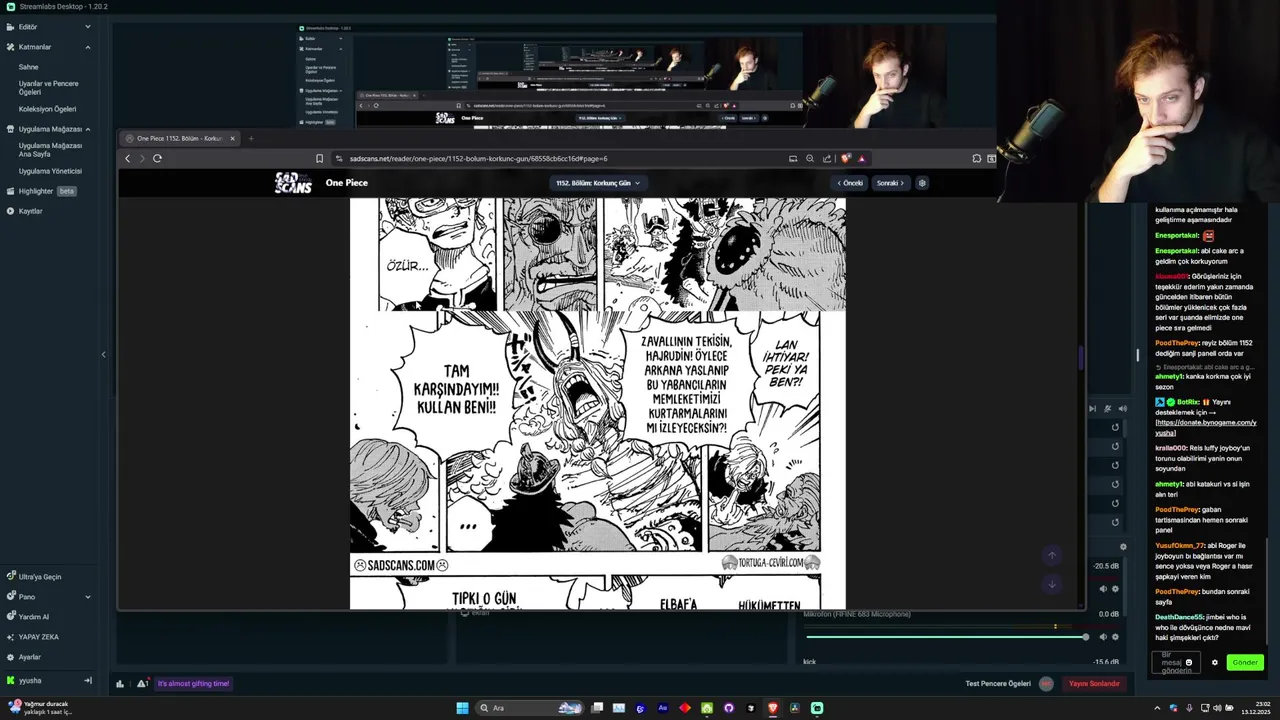Open the donate.bynogame.com link in chat
This screenshot has height=720, width=1280.
pyautogui.click(x=1206, y=427)
